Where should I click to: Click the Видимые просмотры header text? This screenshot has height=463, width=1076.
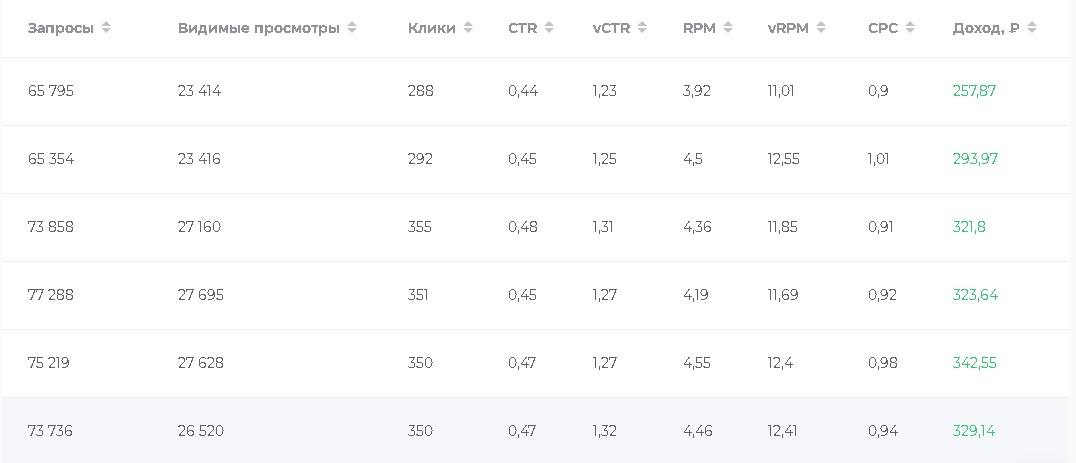[x=258, y=28]
